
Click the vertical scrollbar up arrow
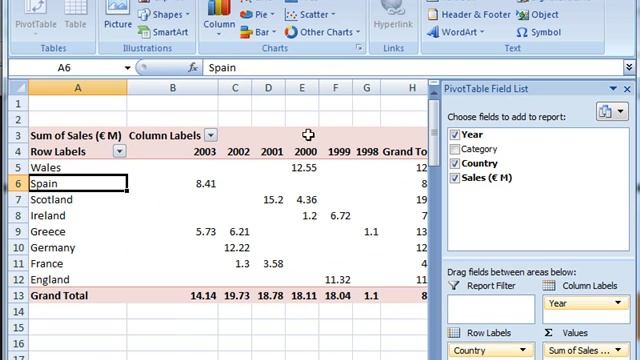(x=434, y=94)
